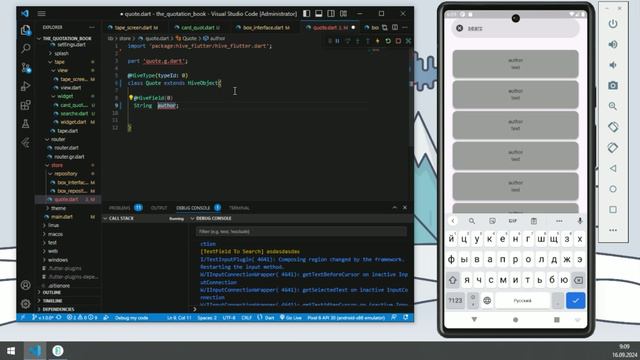
Task: Collapse the router folder
Action: (58, 139)
